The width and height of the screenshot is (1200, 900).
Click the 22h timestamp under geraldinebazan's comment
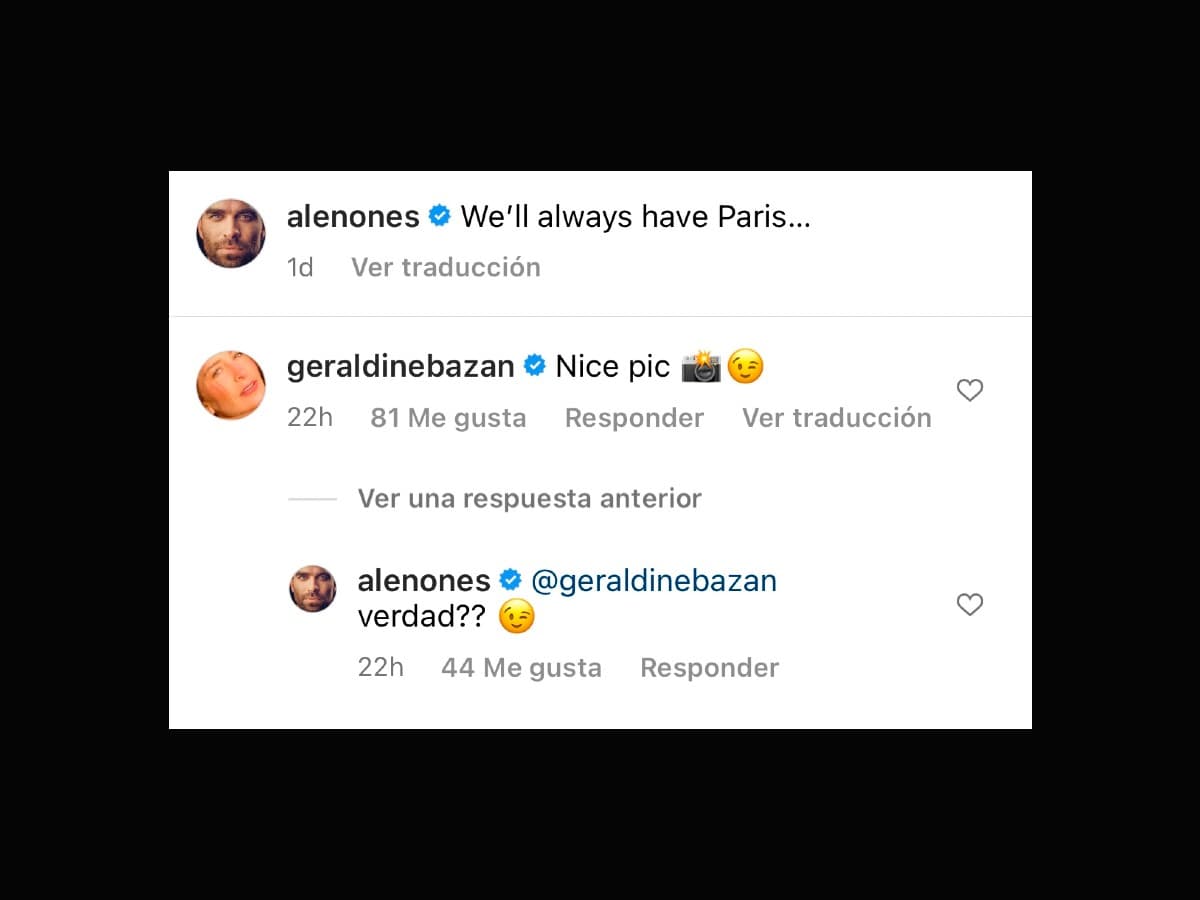[309, 417]
